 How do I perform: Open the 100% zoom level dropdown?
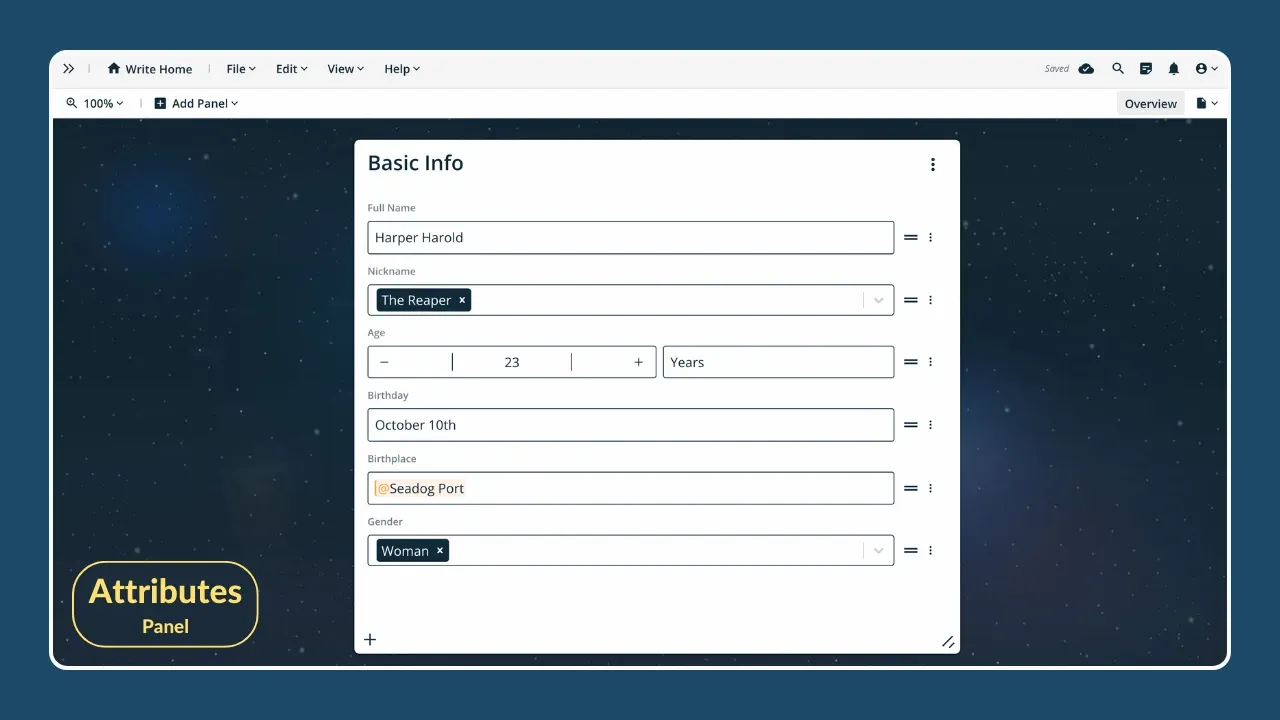[96, 103]
